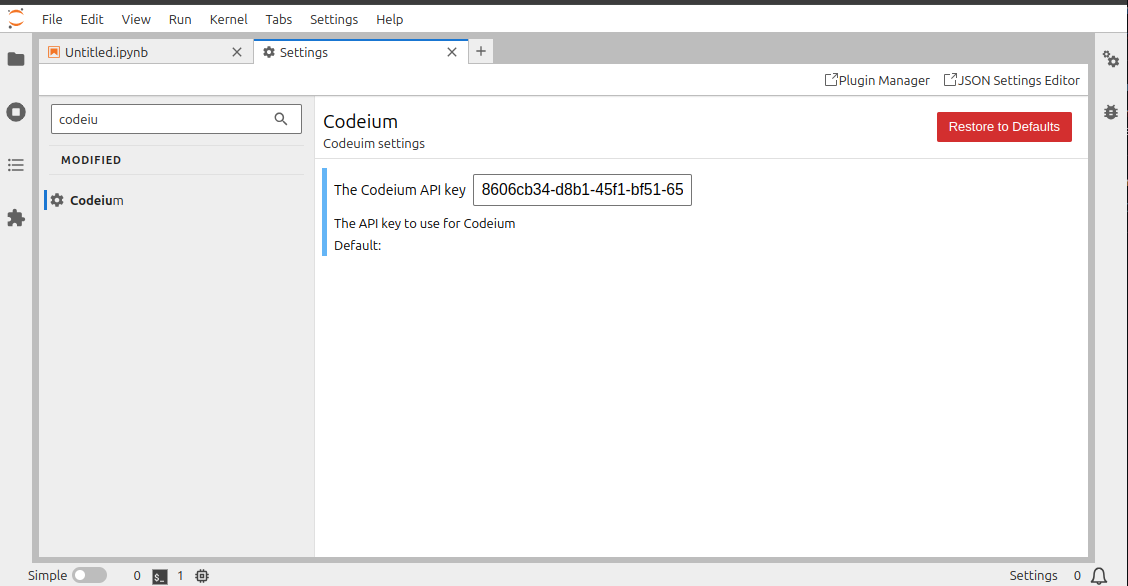Click the notebook icon on Untitled.ipynb tab
This screenshot has width=1128, height=586.
54,52
